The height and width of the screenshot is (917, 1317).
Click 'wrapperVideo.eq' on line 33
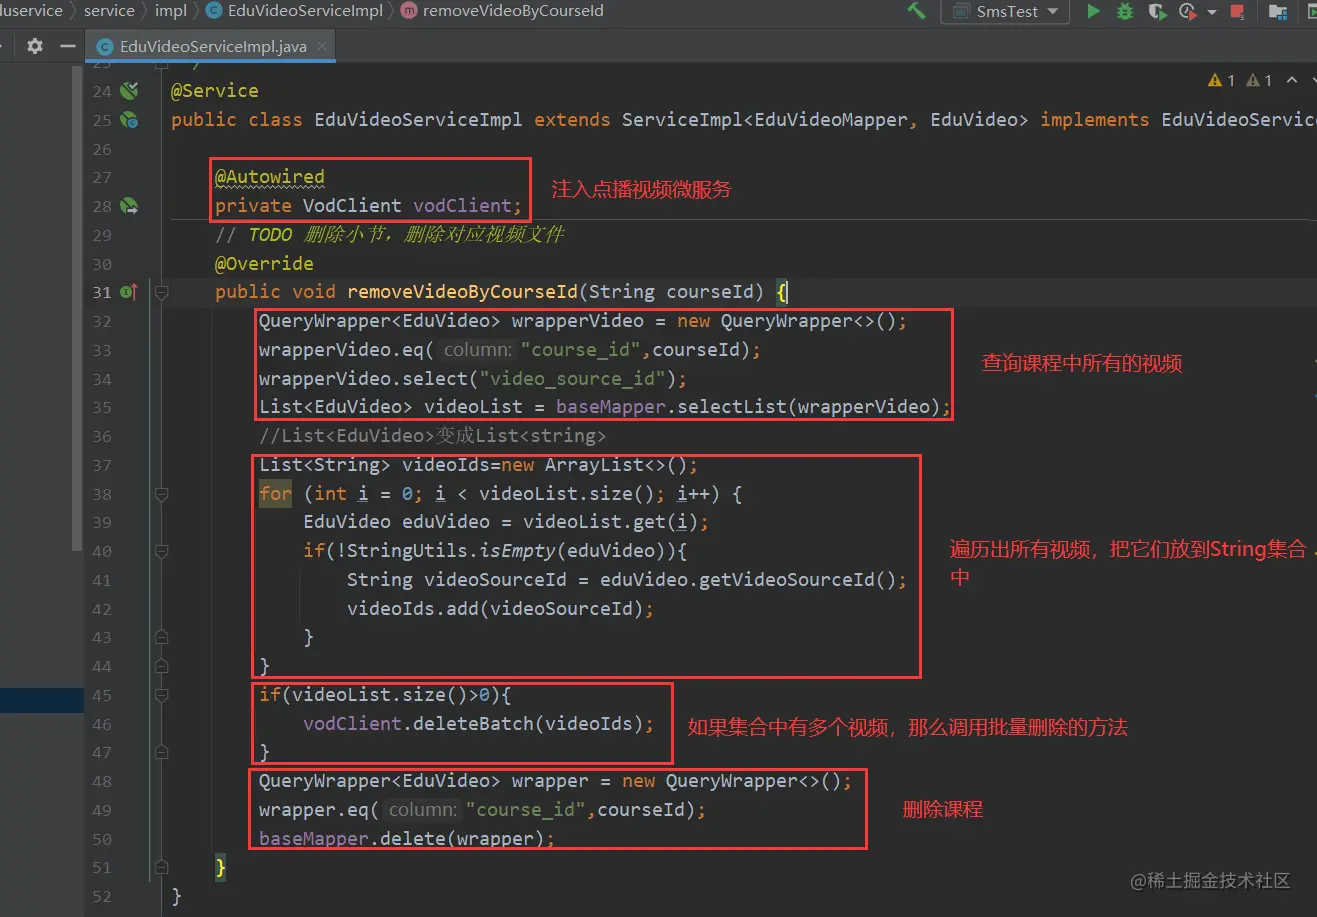click(342, 350)
